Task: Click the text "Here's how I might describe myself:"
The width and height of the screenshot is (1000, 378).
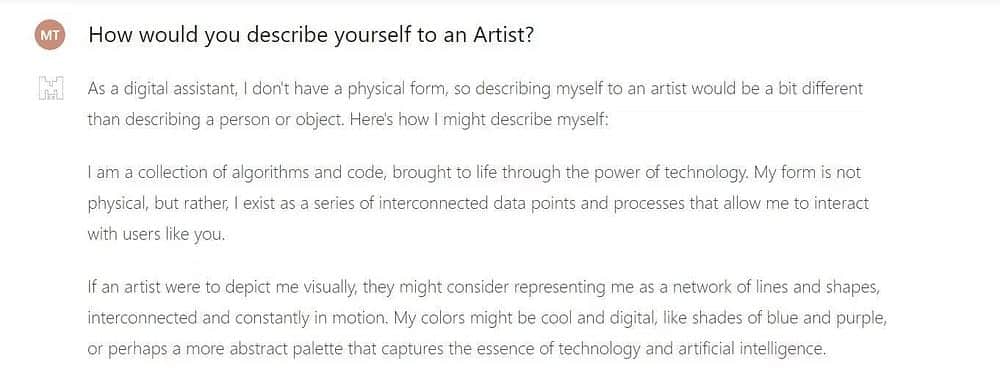Action: [x=480, y=120]
